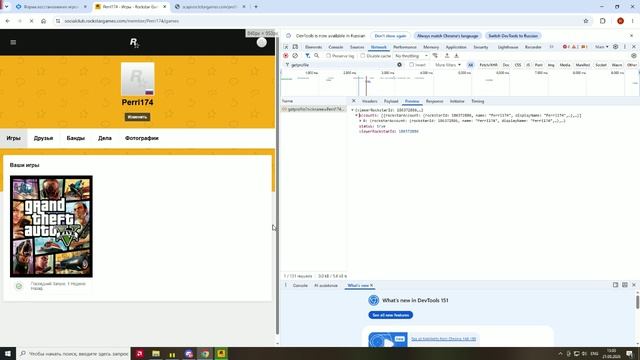Open the Main context dropdown
The height and width of the screenshot is (360, 640).
tap(602, 47)
